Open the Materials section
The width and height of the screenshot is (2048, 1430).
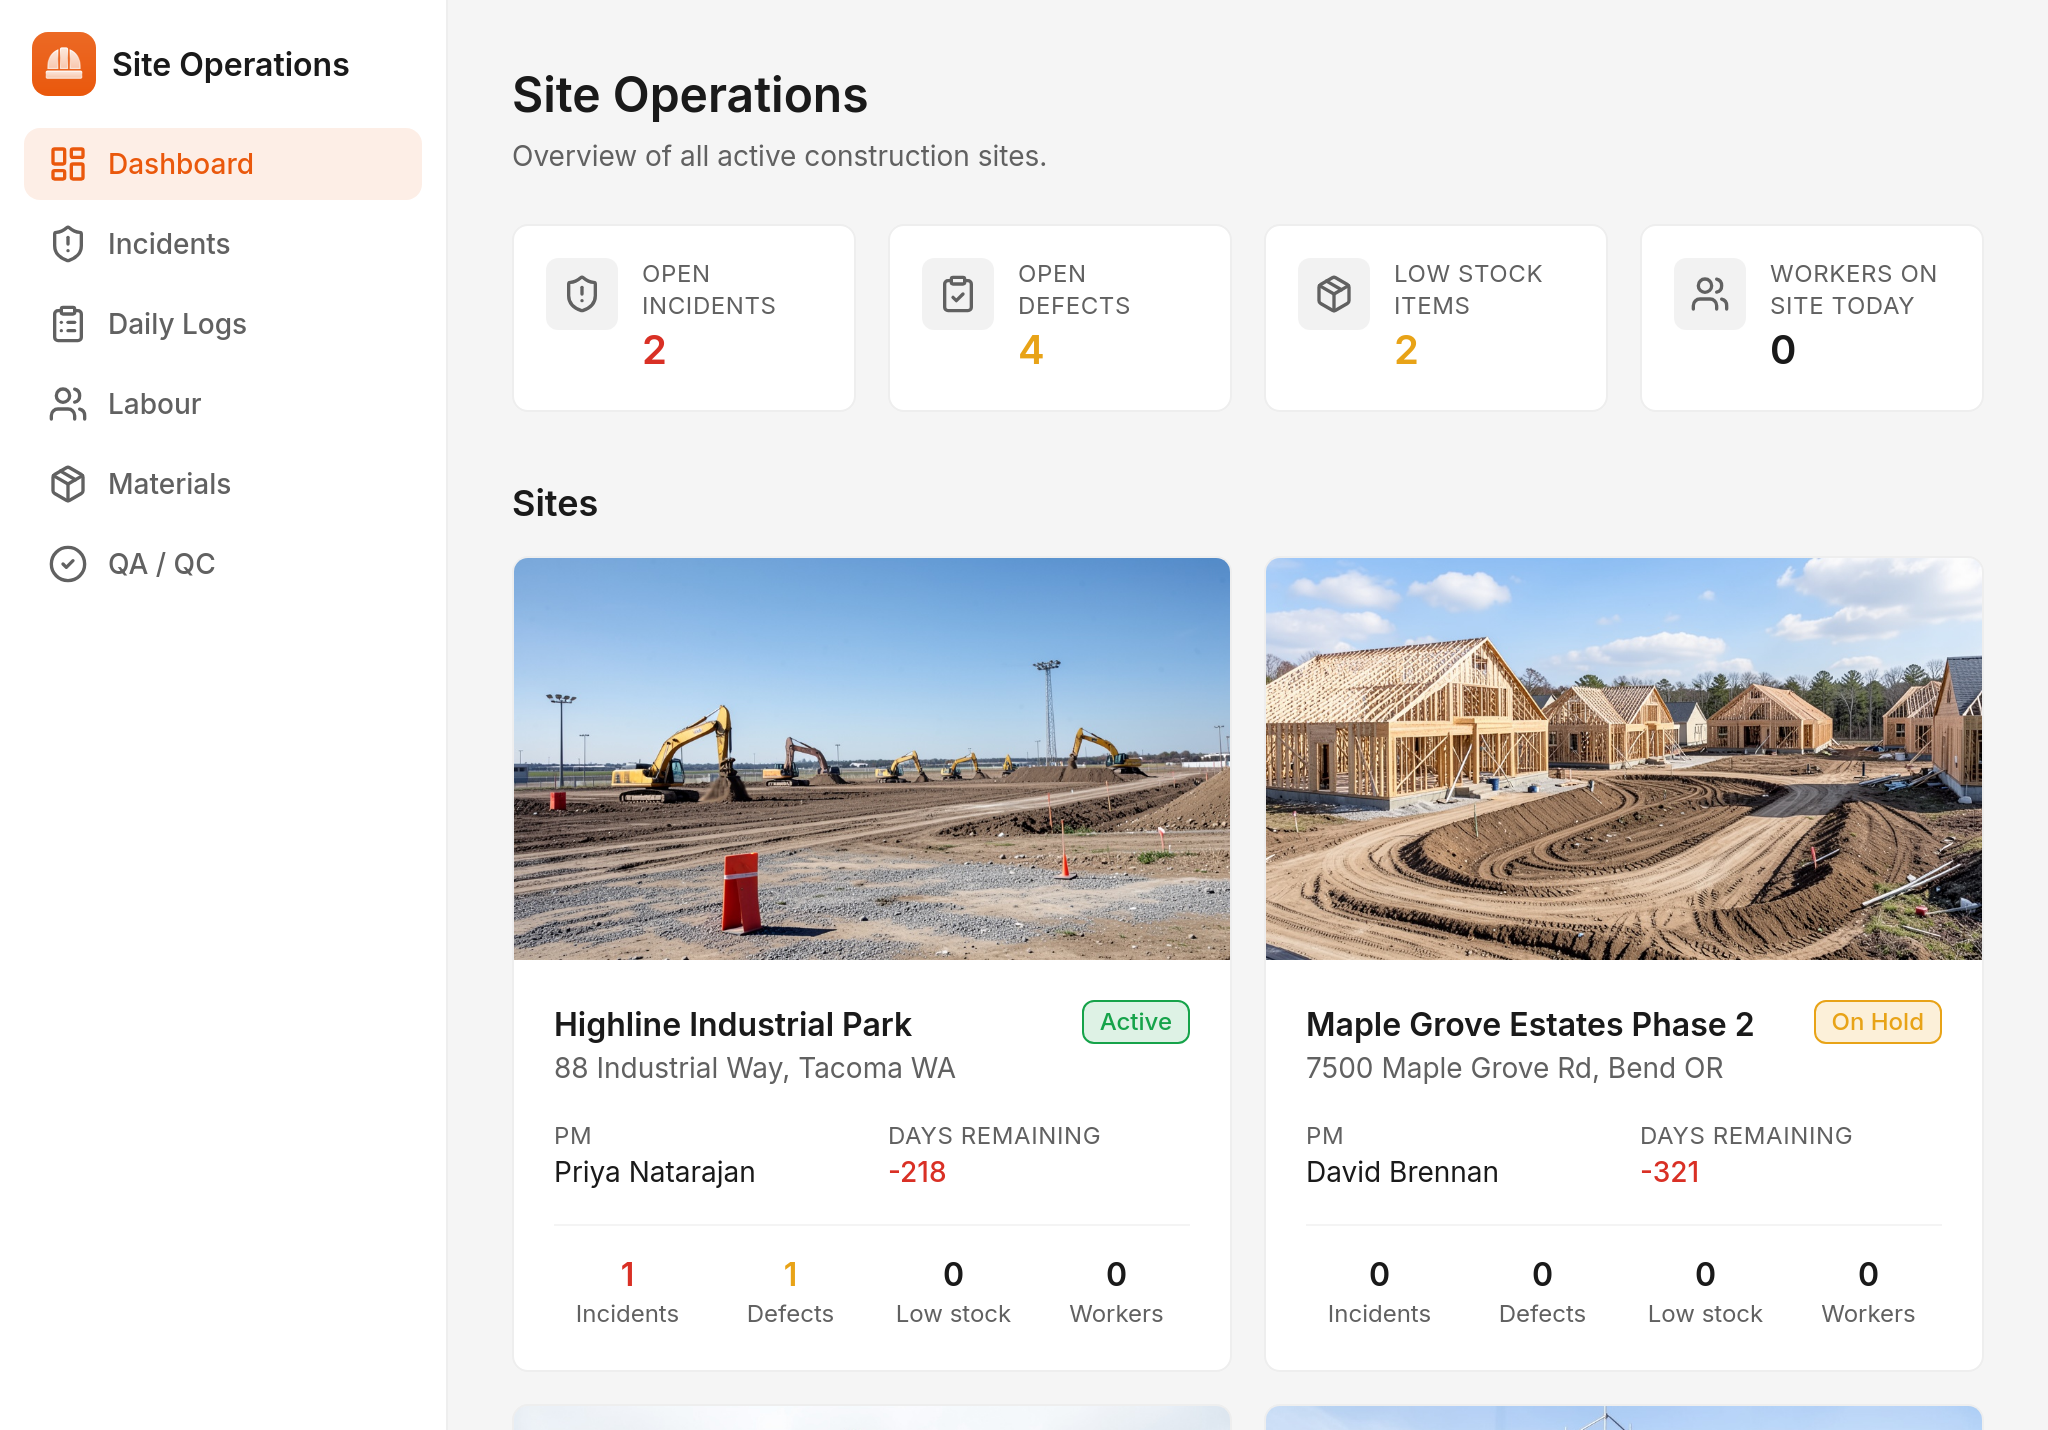(x=223, y=484)
